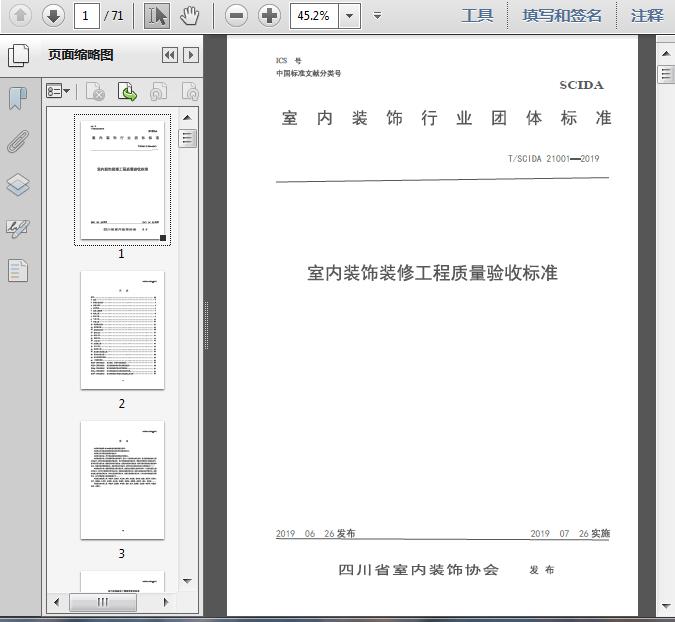
Task: Click thumbnail panel horizontal scroll right arrow
Action: [166, 602]
